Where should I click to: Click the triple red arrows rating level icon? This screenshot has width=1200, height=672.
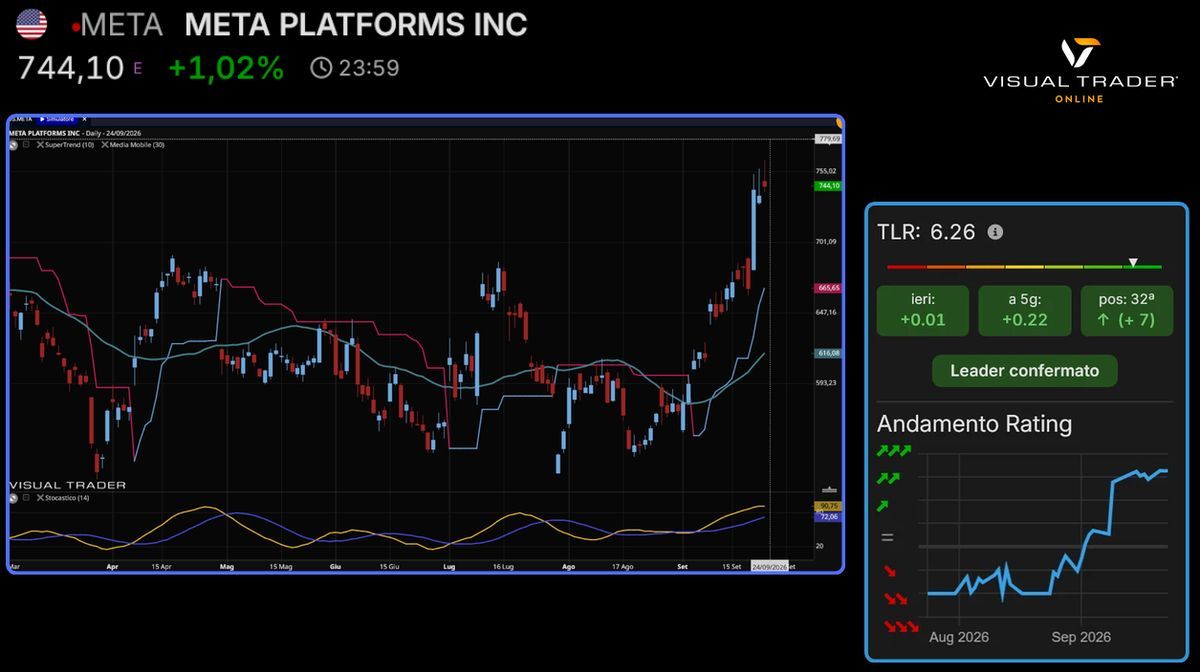(900, 628)
